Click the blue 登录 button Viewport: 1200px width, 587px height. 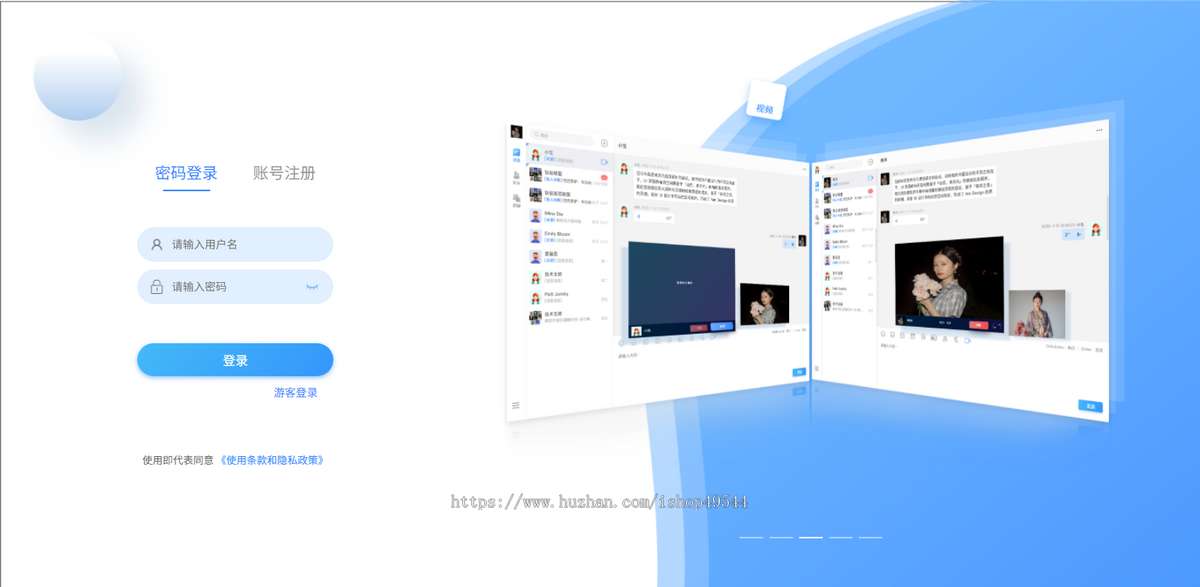[235, 360]
